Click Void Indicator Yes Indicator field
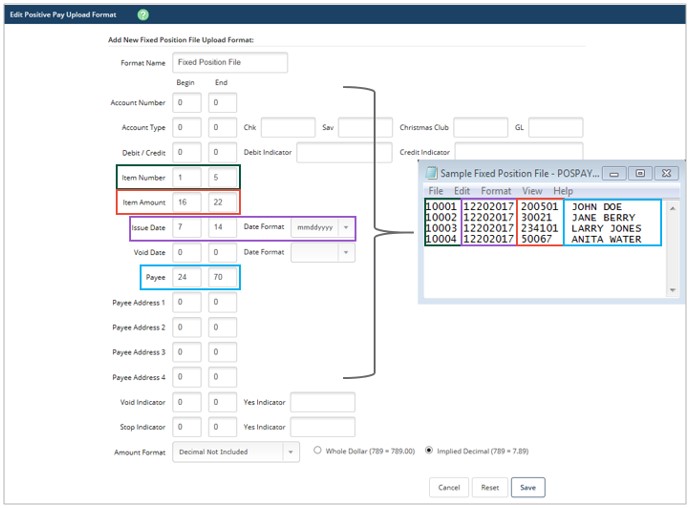This screenshot has width=691, height=508. coord(323,402)
